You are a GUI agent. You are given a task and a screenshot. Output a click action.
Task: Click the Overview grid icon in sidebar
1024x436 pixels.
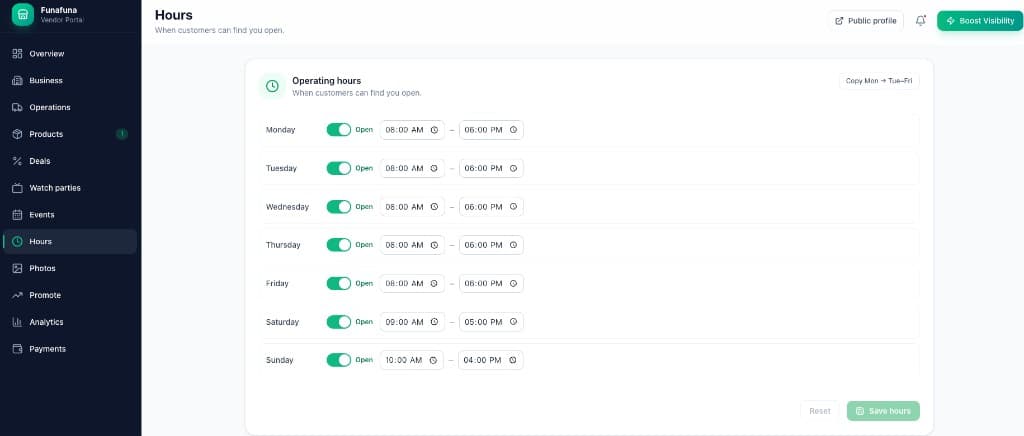pyautogui.click(x=18, y=54)
